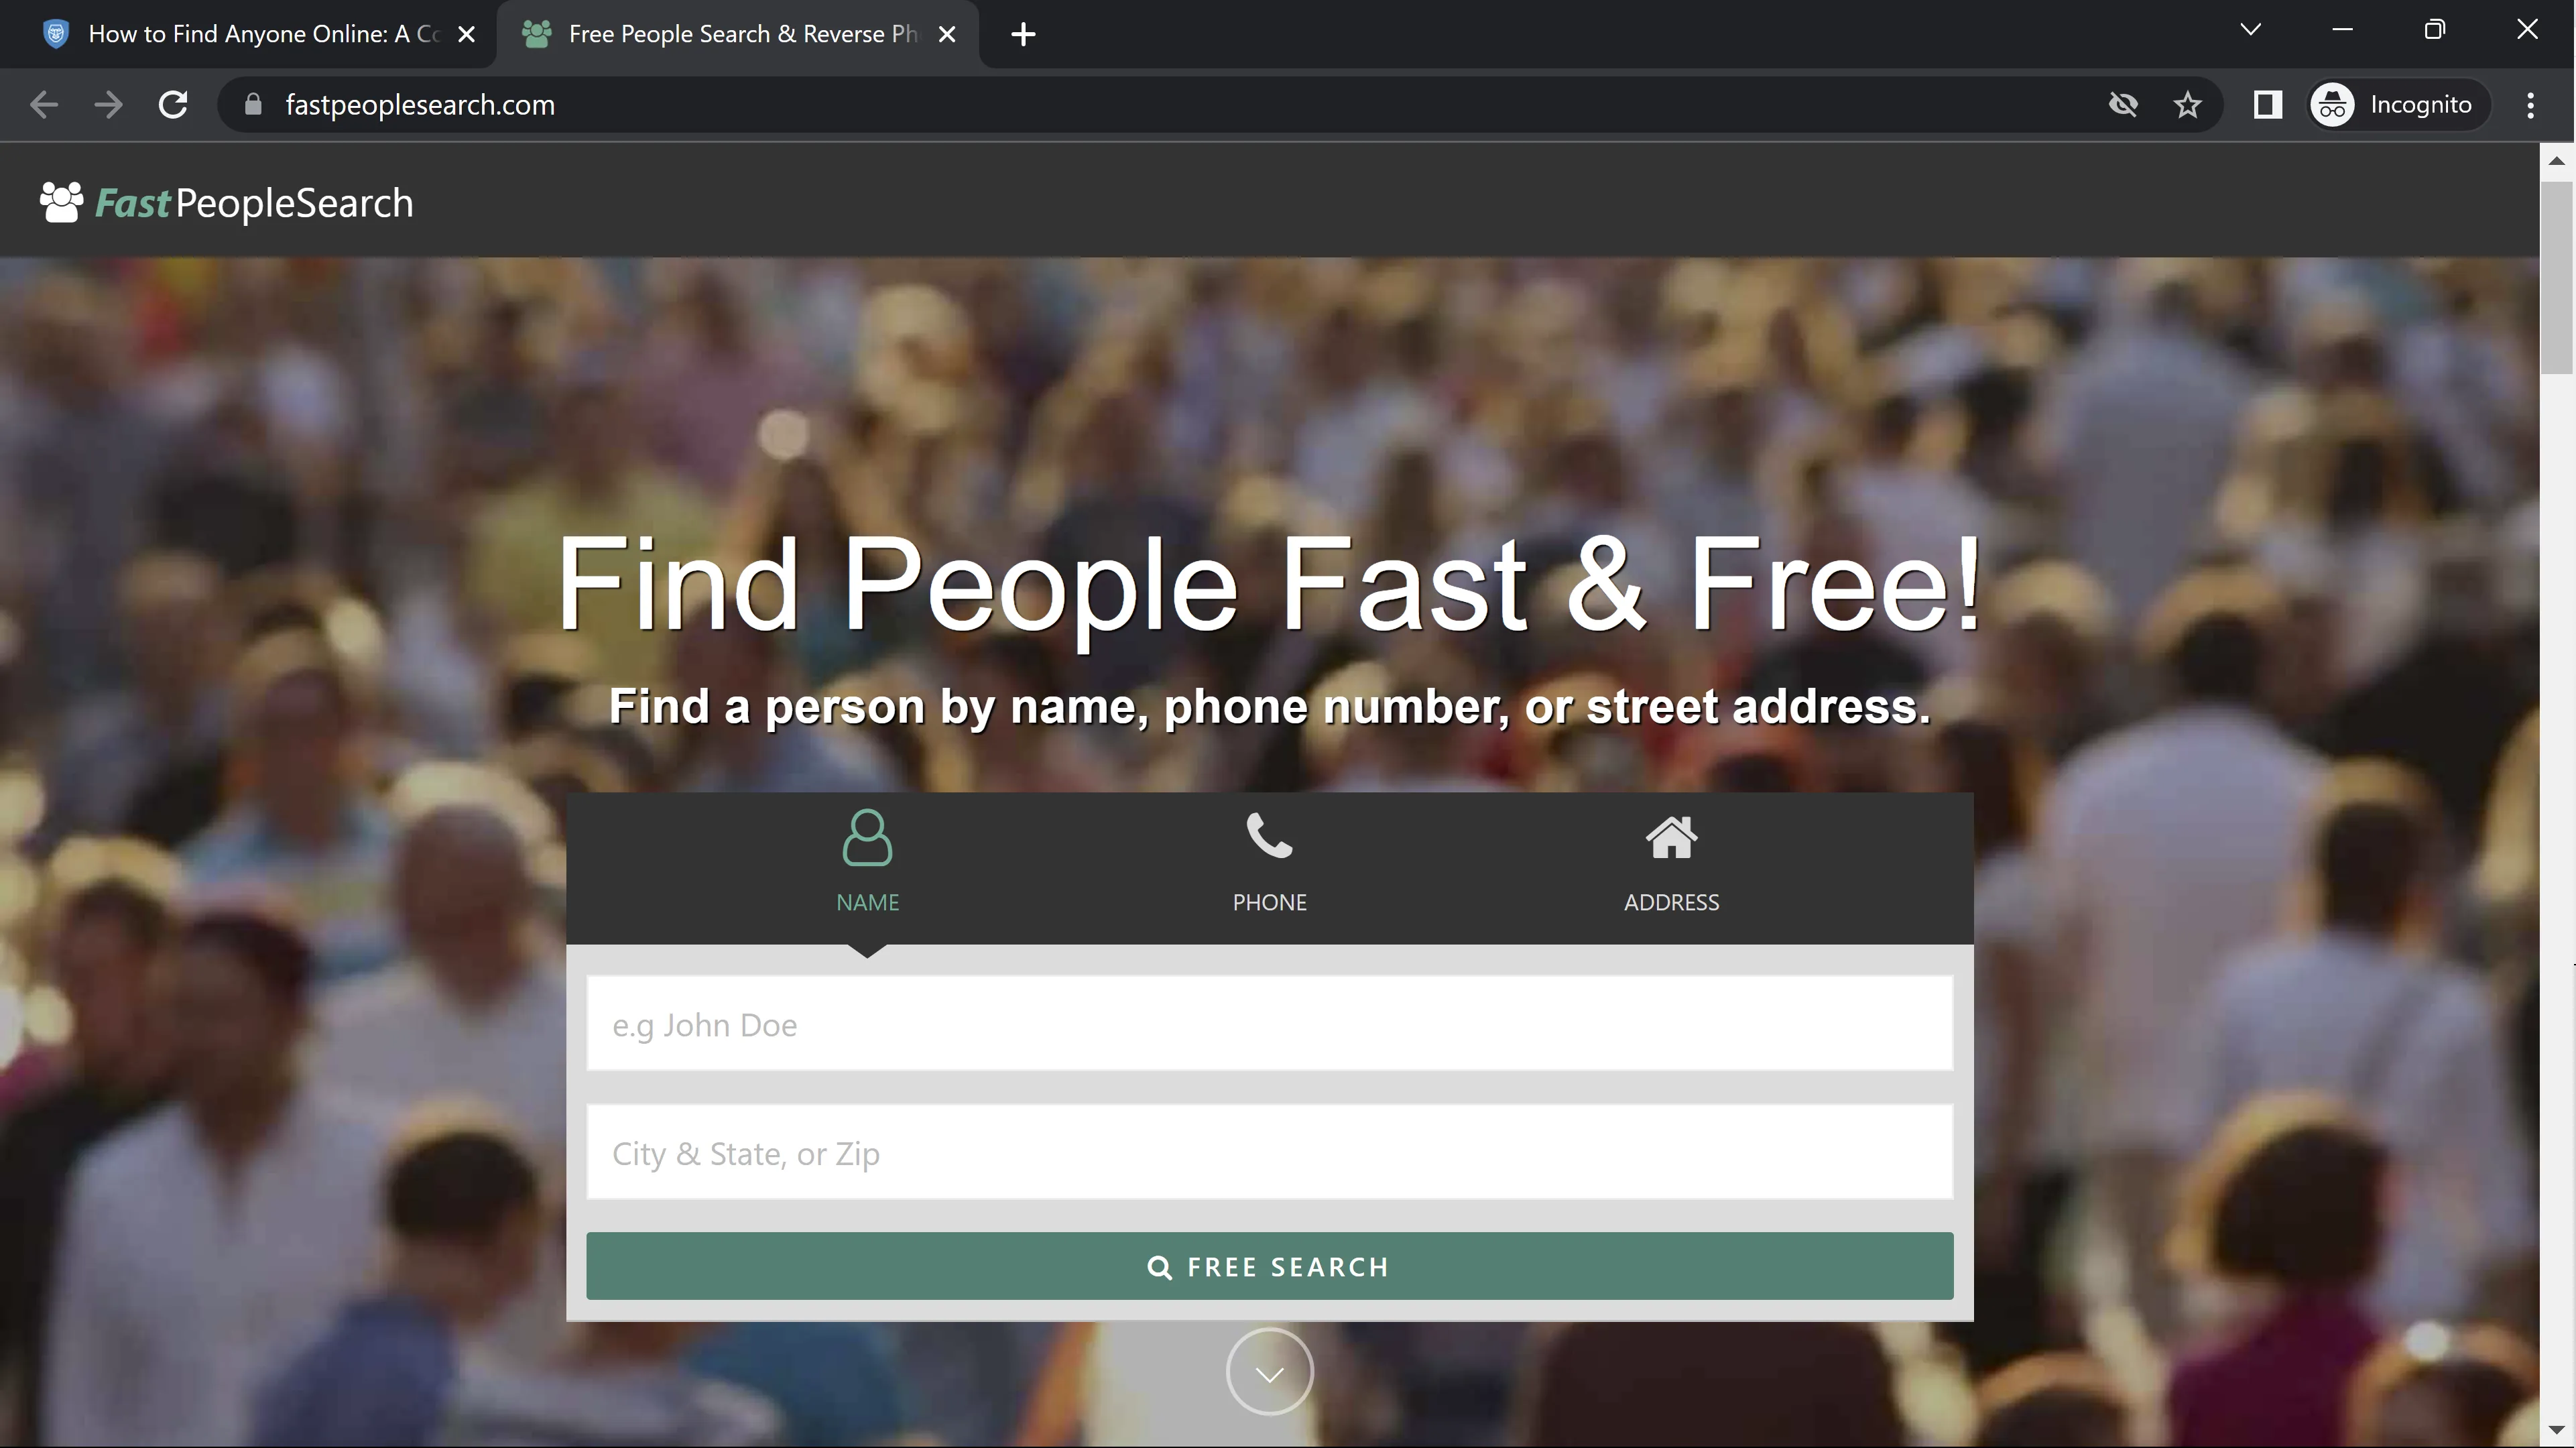
Task: Click the FastPeopleSearch logo
Action: click(x=226, y=203)
